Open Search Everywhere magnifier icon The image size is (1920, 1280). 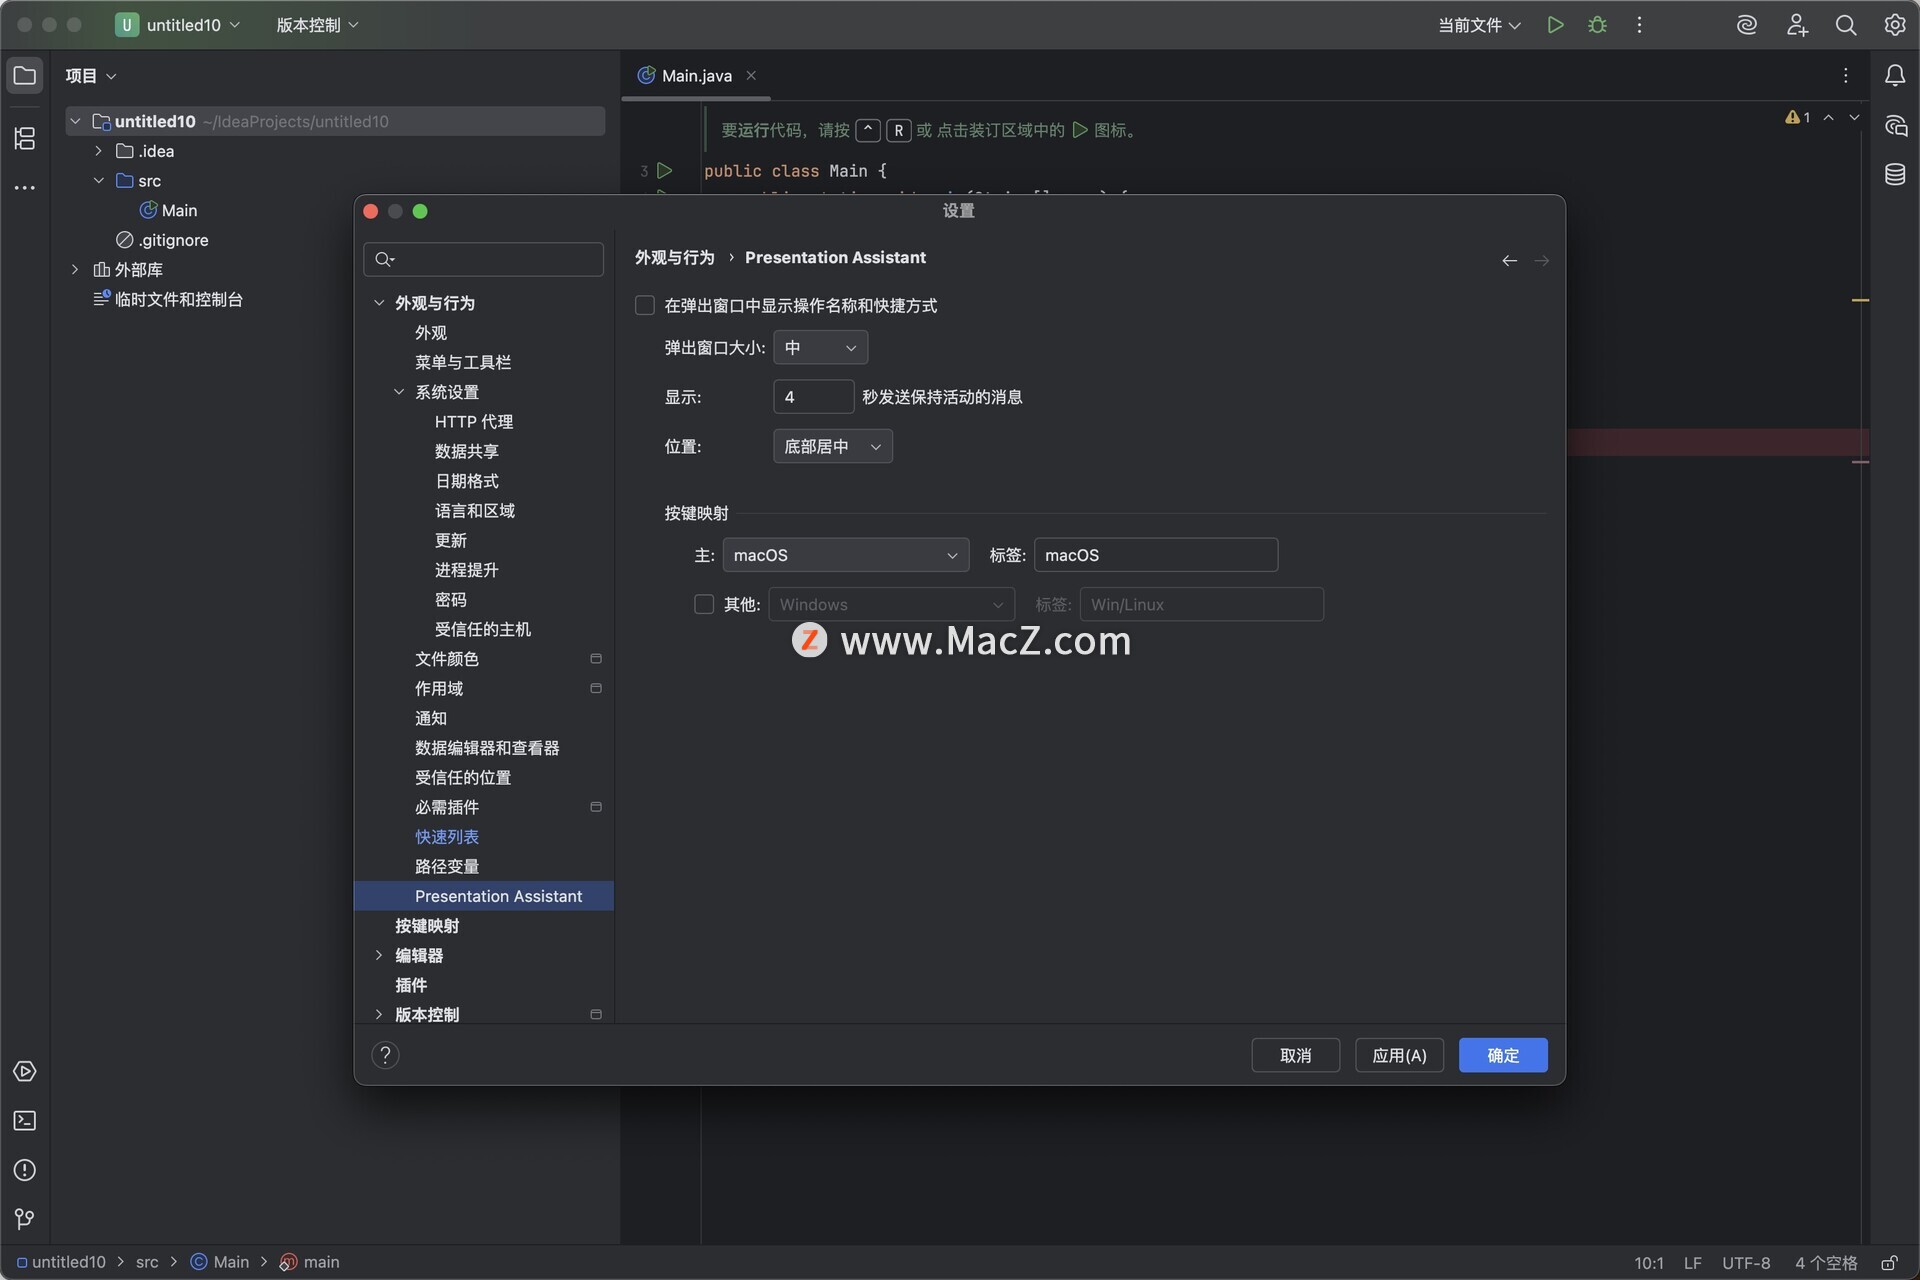pos(1846,25)
